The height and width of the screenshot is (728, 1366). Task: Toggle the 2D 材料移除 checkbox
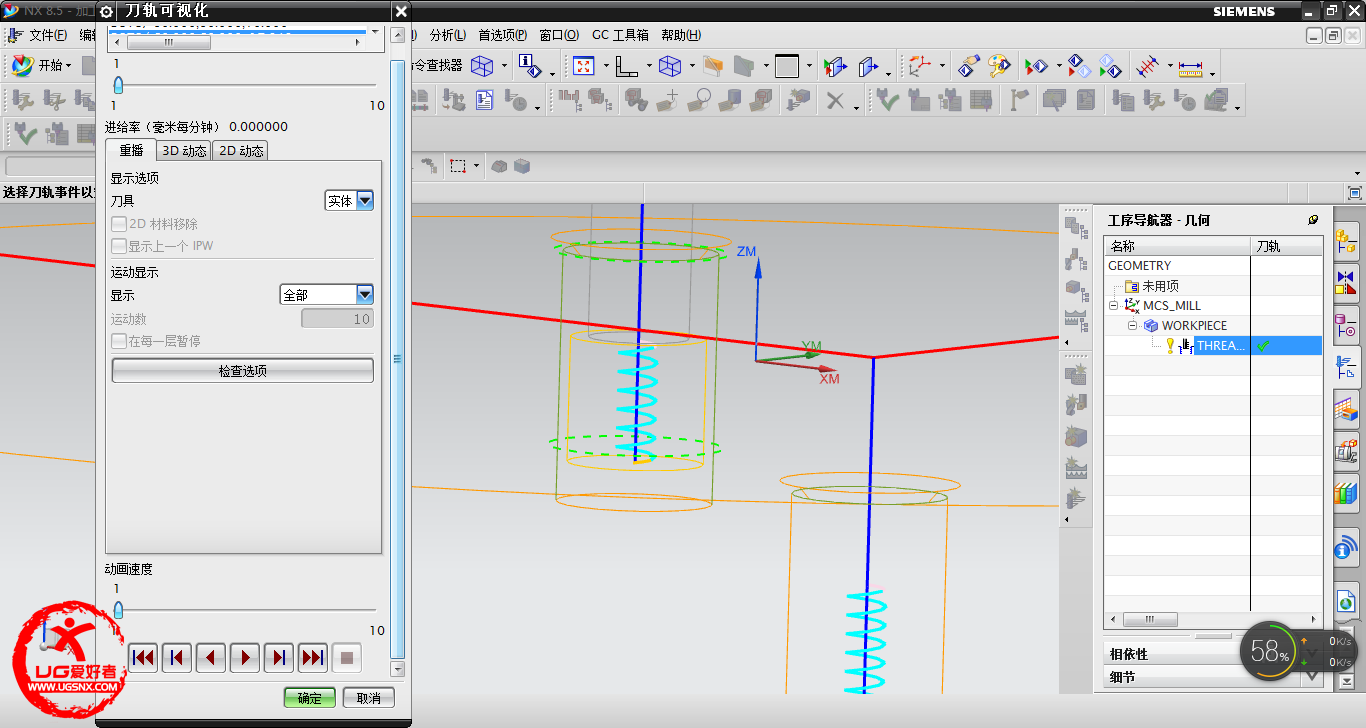coord(119,224)
